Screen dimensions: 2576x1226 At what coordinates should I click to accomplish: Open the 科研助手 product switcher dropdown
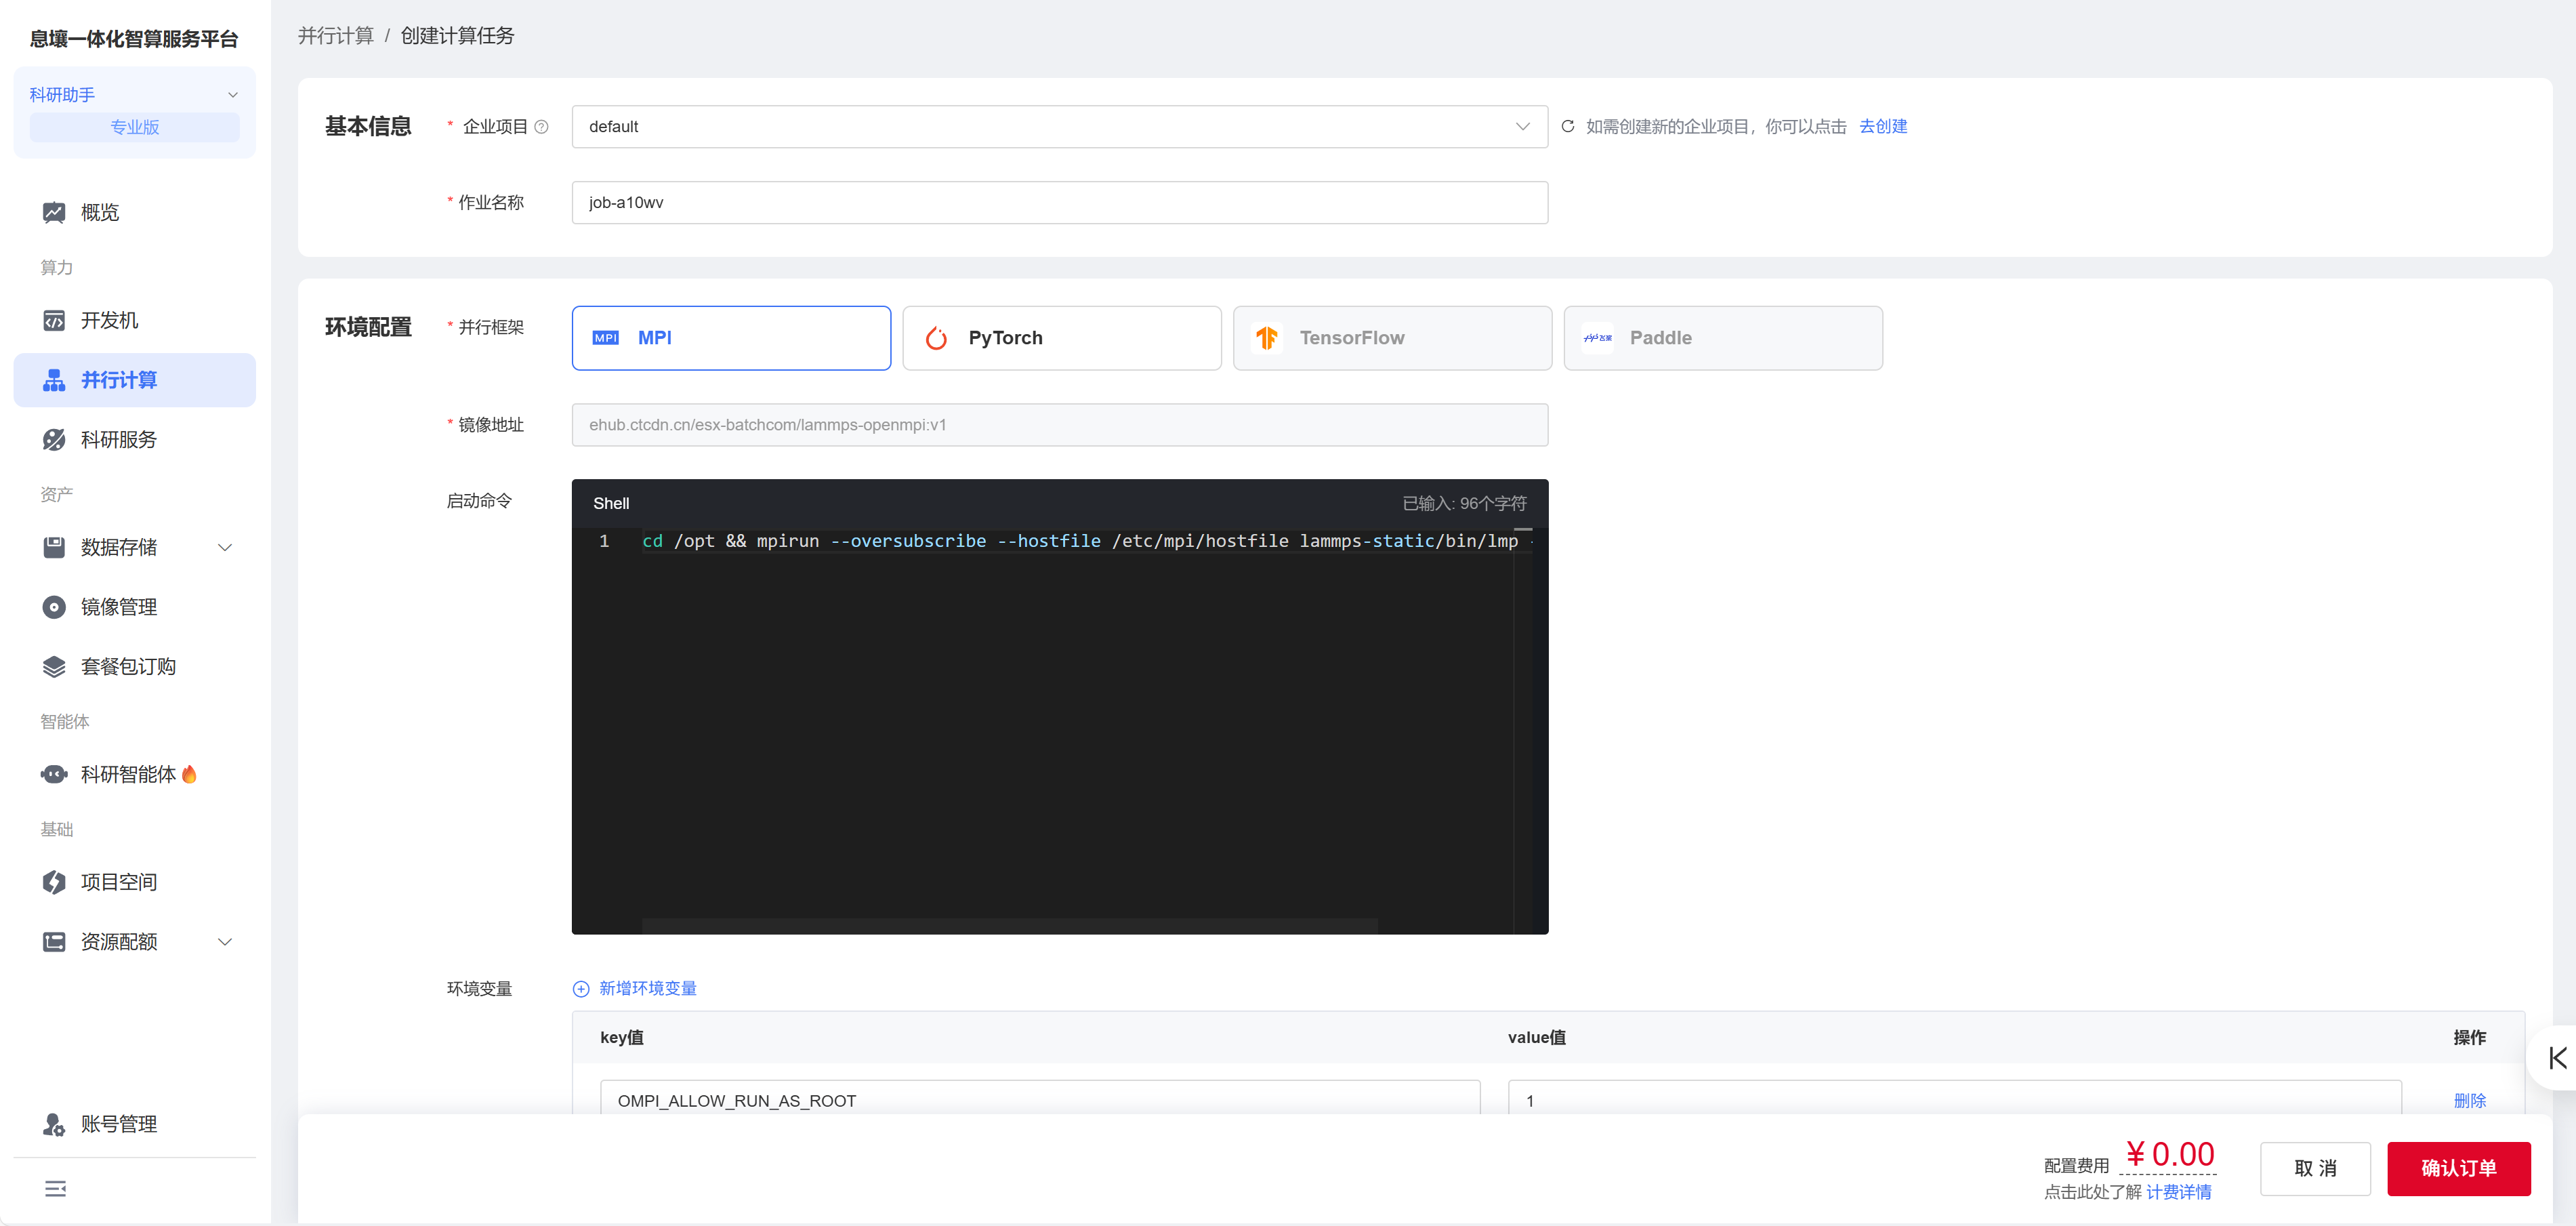coord(134,94)
